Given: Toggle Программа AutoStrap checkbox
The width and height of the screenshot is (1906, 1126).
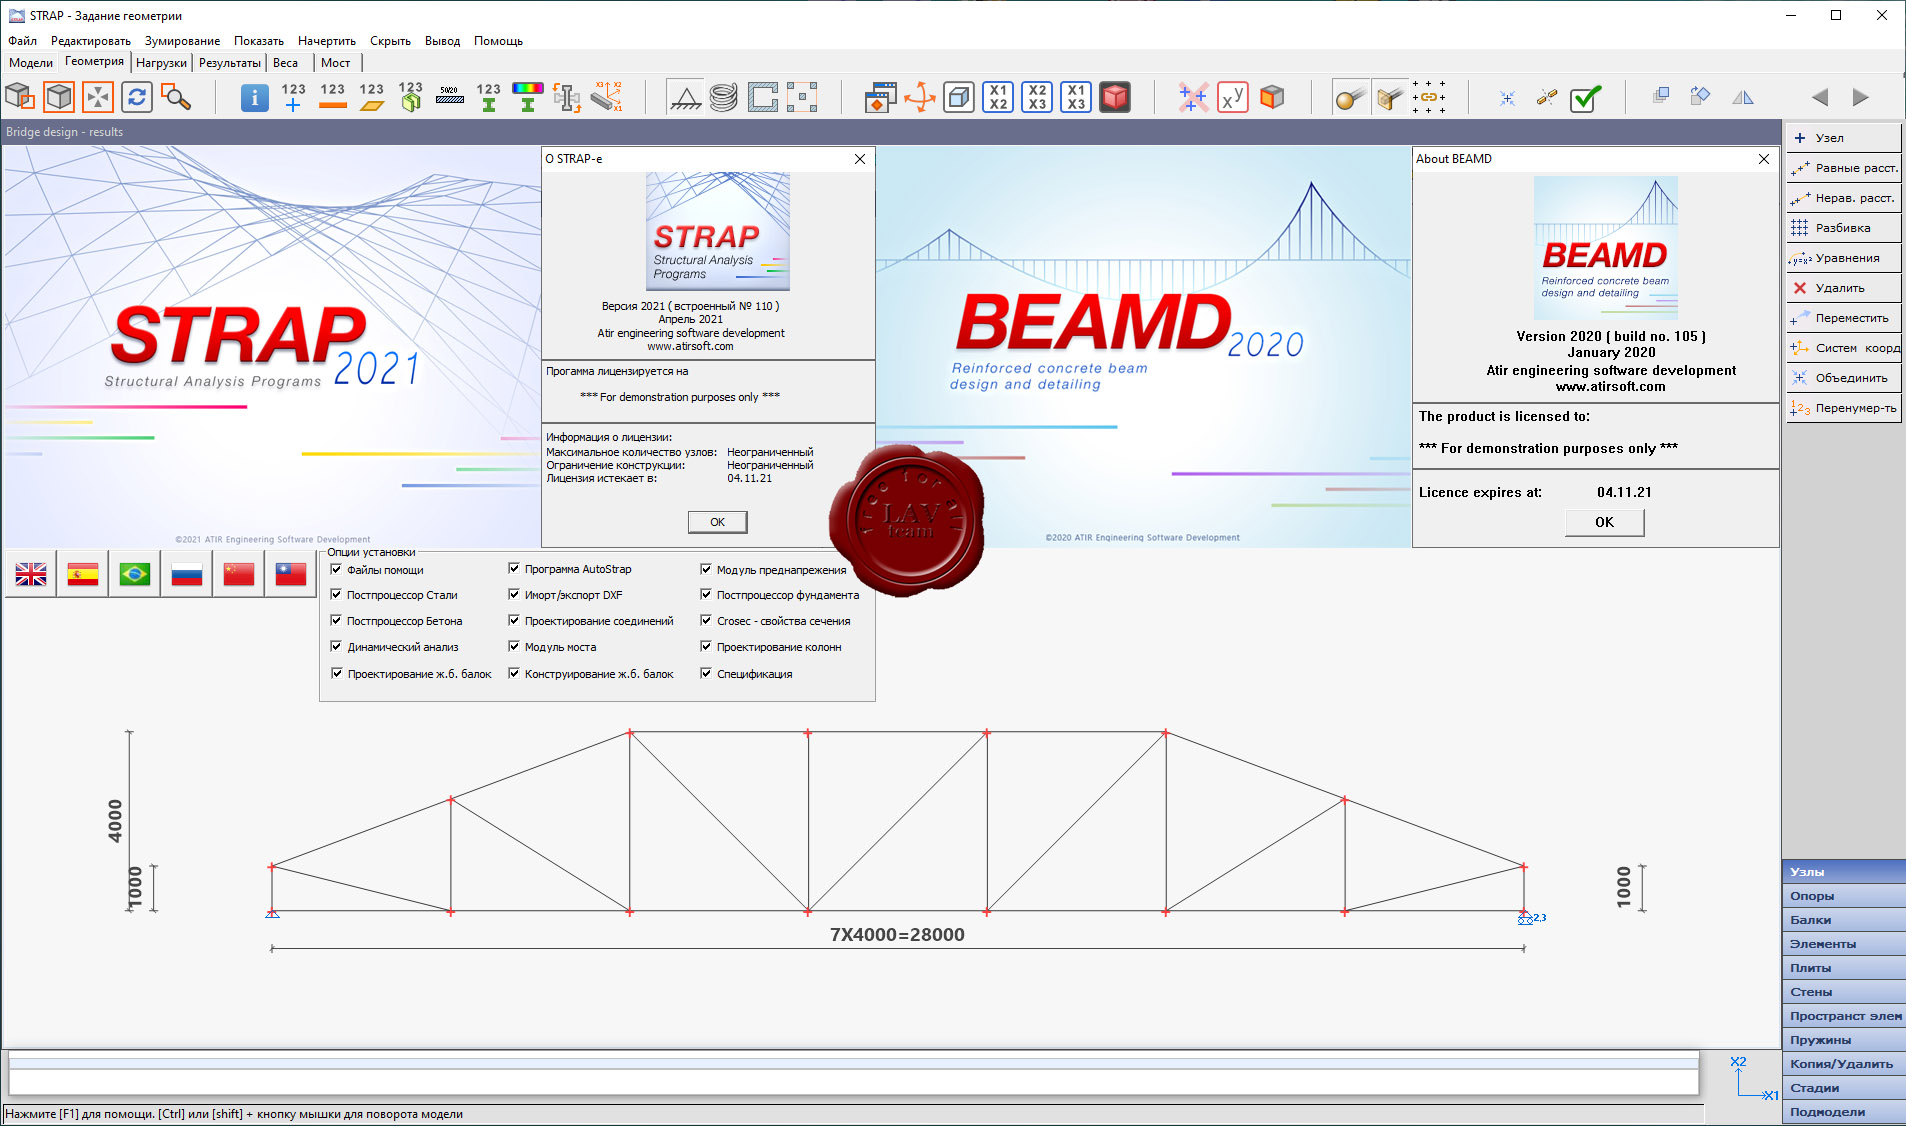Looking at the screenshot, I should (514, 569).
